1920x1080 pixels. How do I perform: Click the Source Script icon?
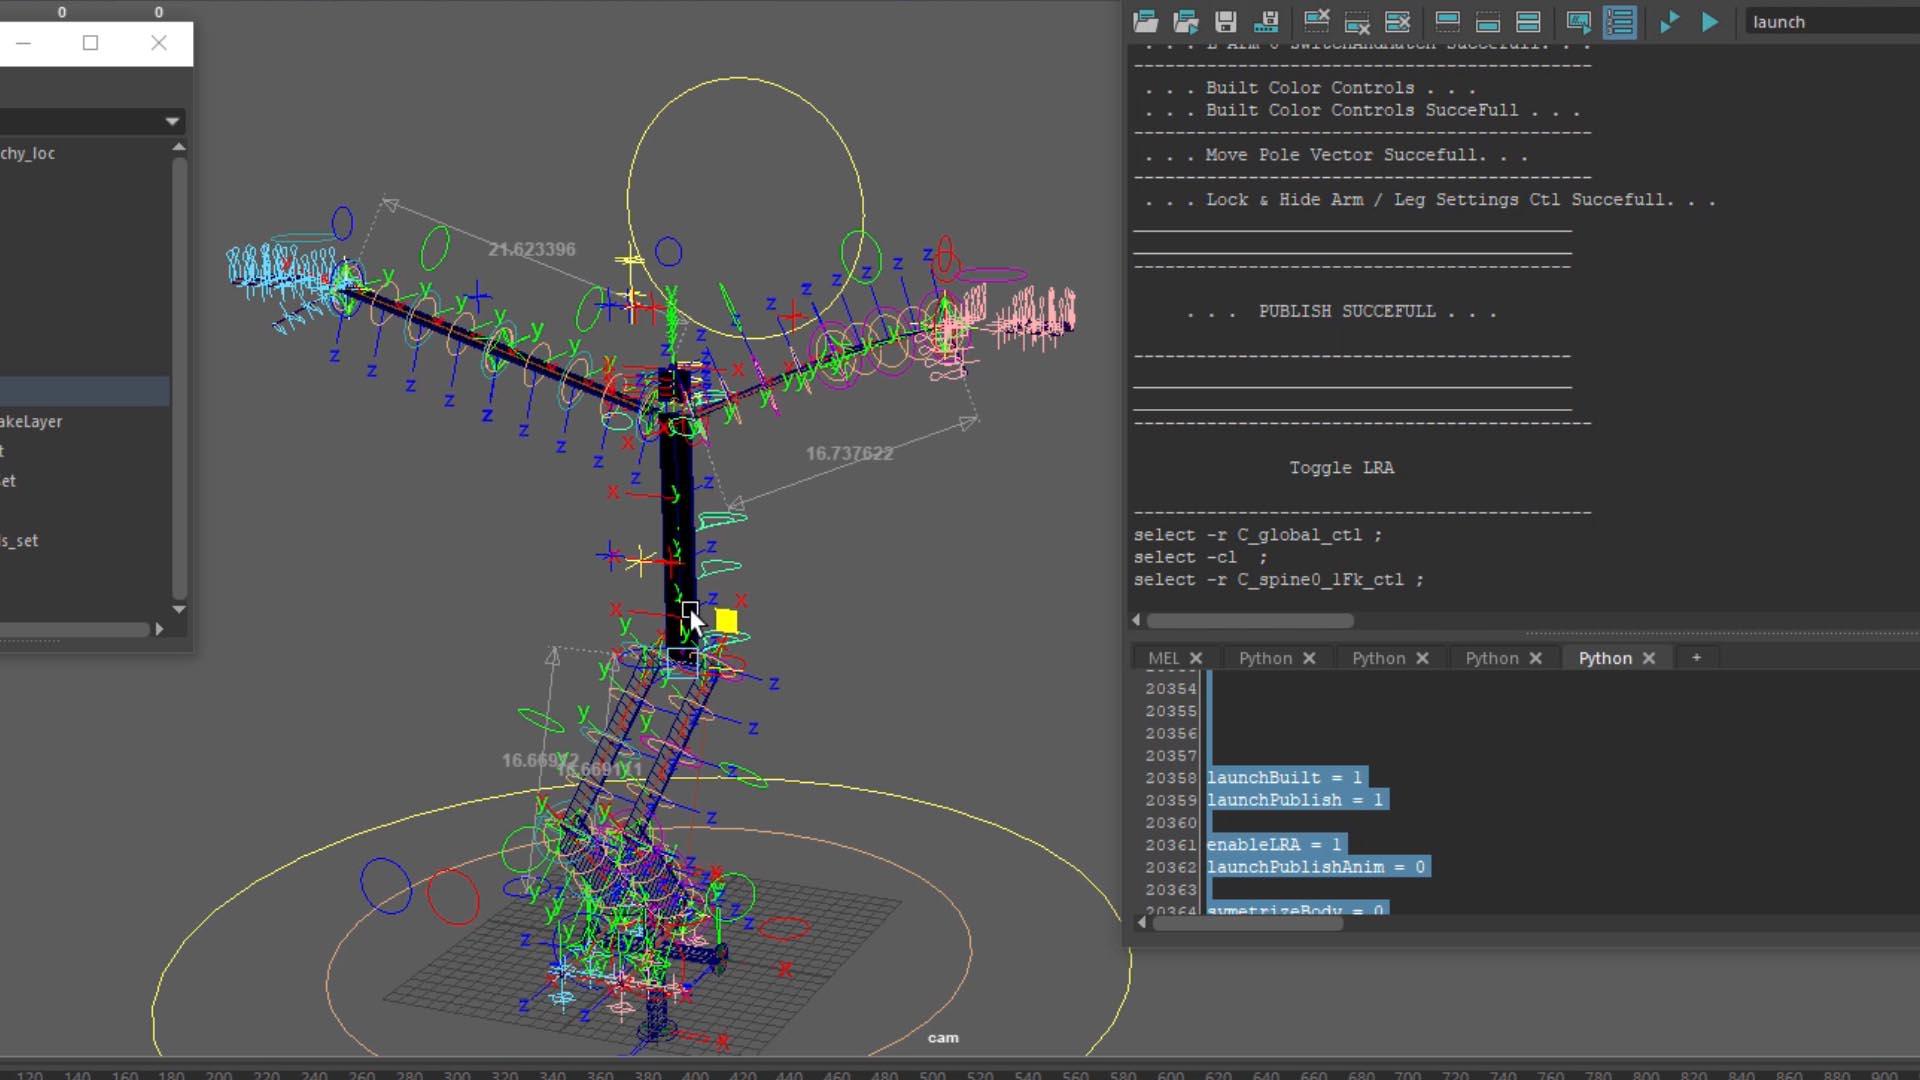point(1186,22)
